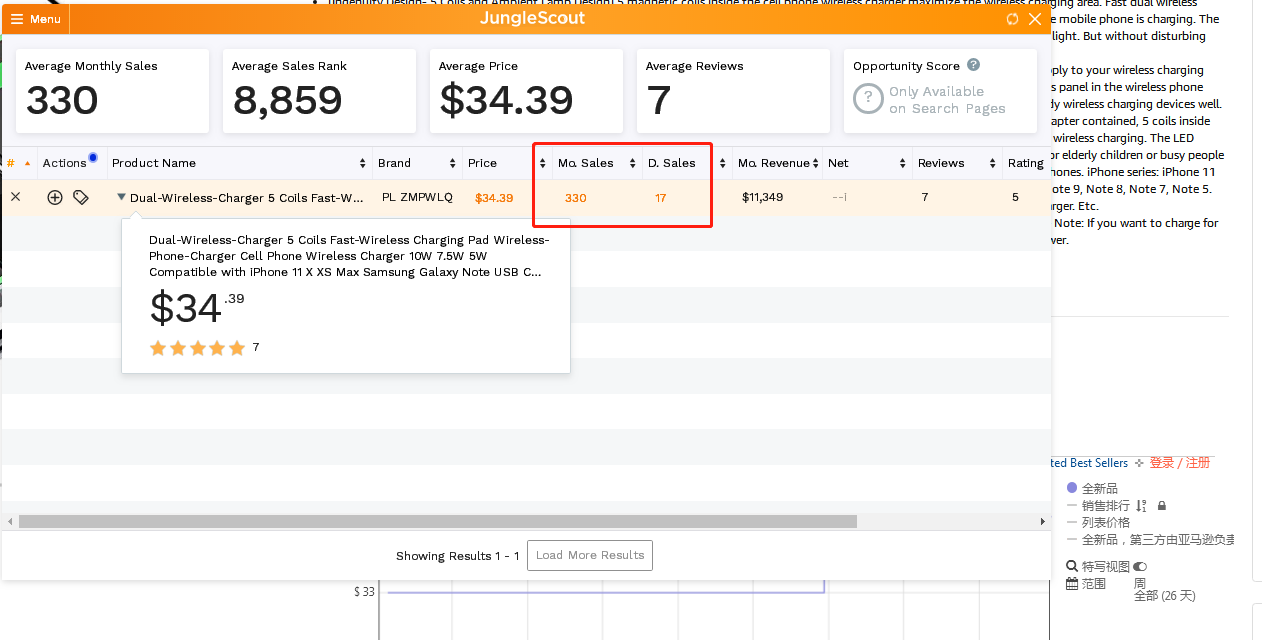Open the Dual-Wireless-Charger product name in row
Image resolution: width=1262 pixels, height=640 pixels.
tap(247, 198)
